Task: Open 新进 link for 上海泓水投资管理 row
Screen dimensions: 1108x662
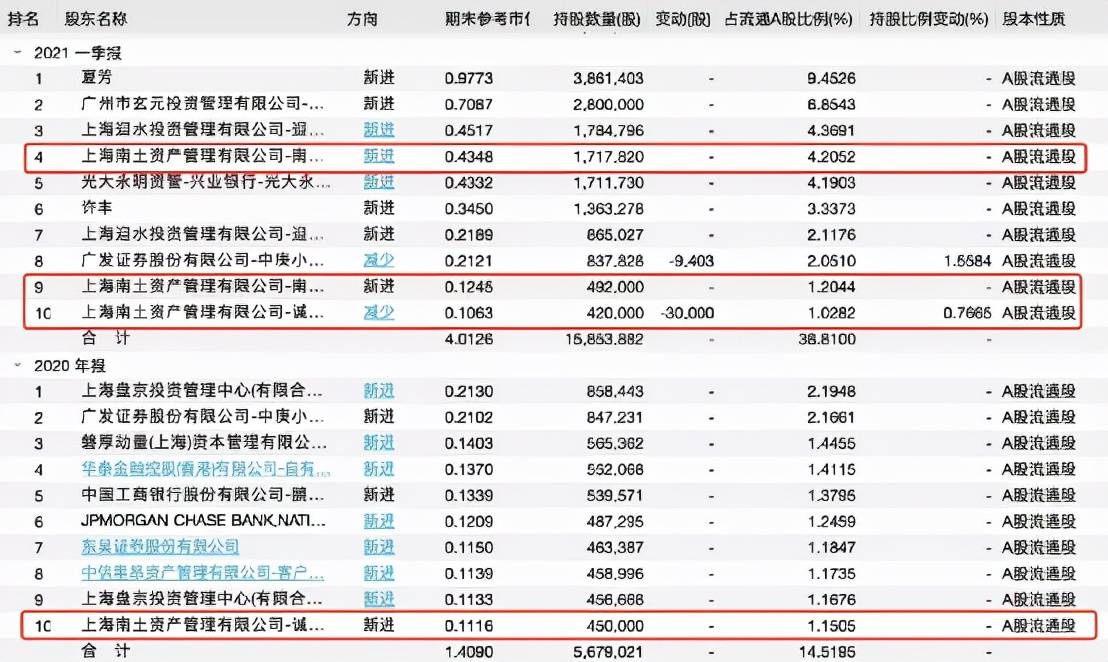Action: [378, 129]
